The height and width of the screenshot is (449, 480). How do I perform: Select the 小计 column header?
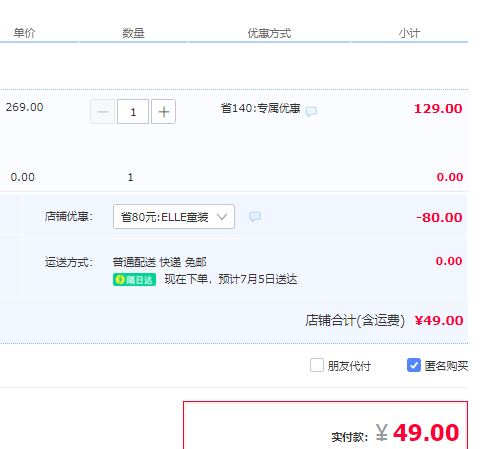click(x=409, y=33)
